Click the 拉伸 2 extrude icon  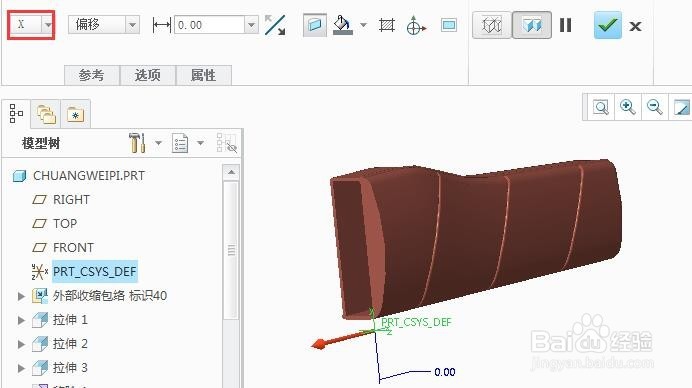coord(40,343)
